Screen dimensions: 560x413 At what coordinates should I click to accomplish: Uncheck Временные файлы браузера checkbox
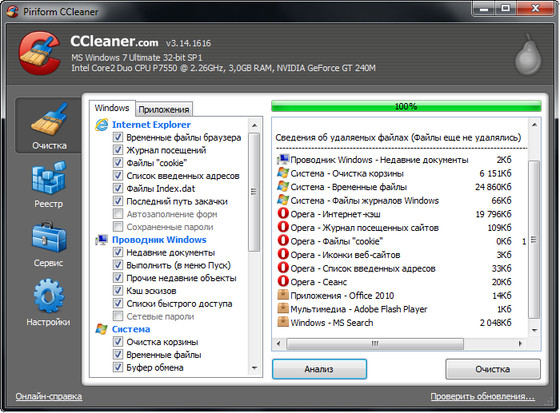(x=118, y=137)
